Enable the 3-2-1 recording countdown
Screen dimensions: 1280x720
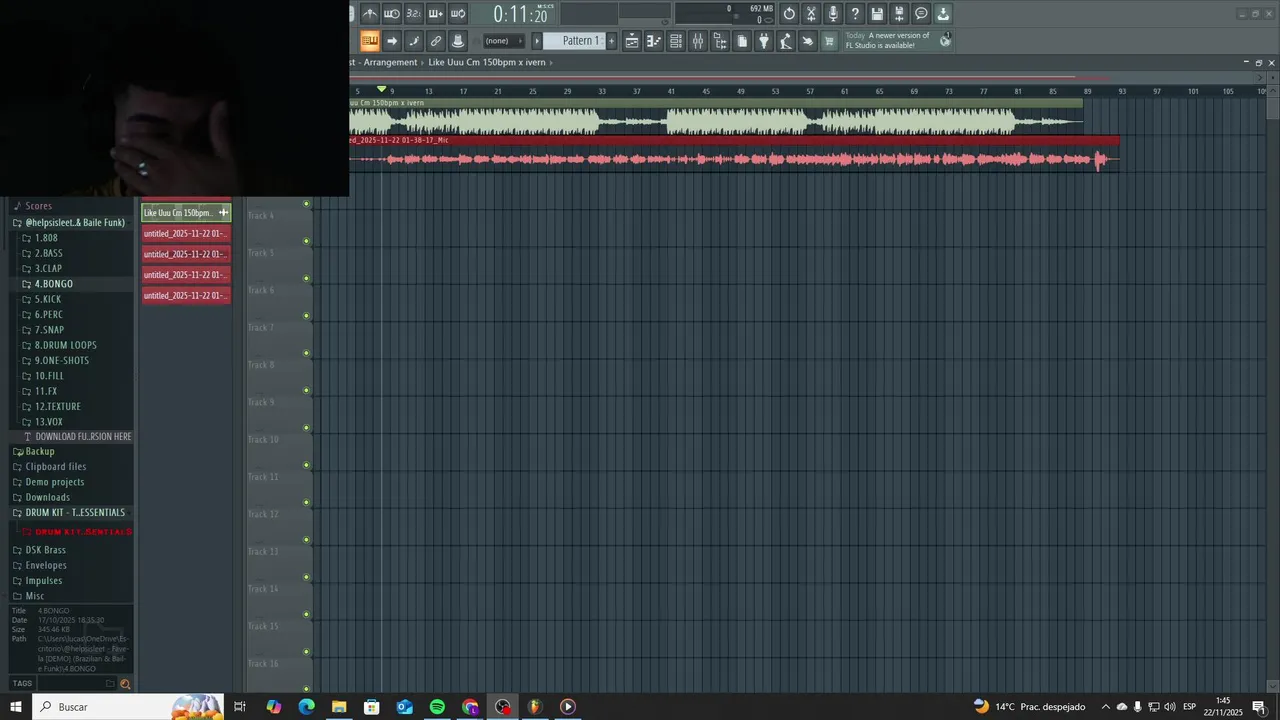(414, 14)
